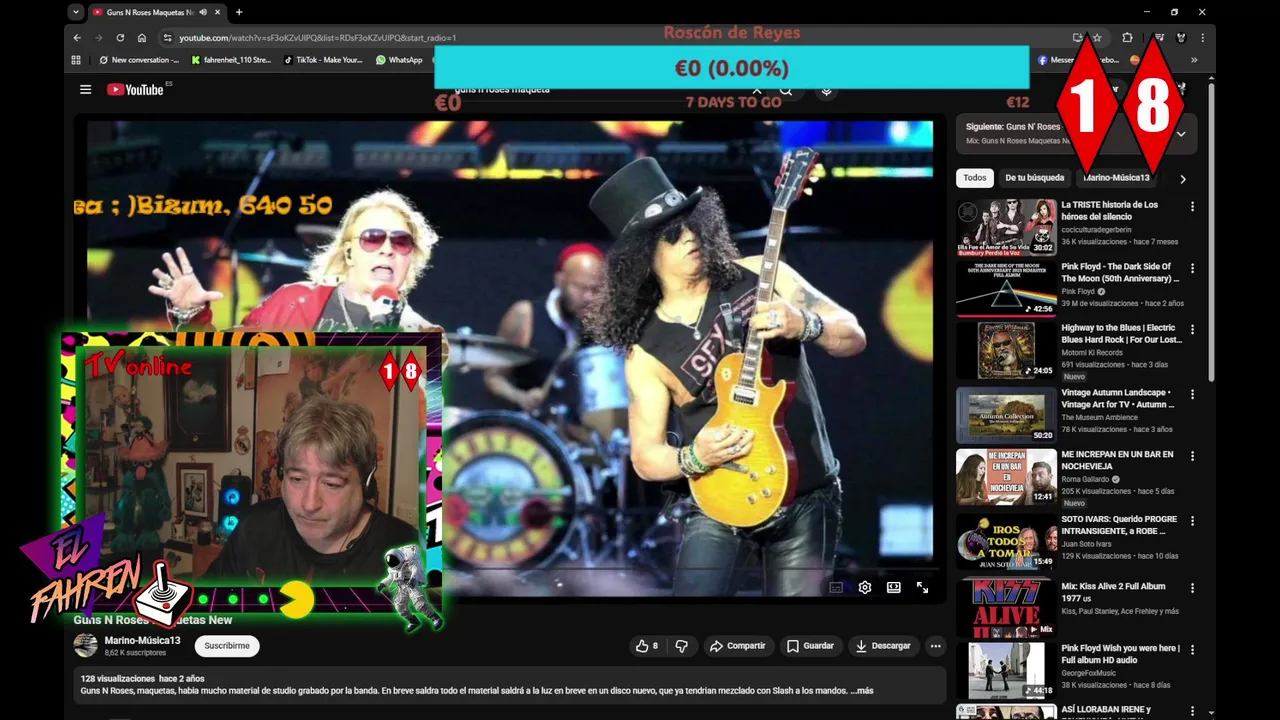Install page via address bar install icon
This screenshot has width=1280, height=720.
pyautogui.click(x=1078, y=38)
